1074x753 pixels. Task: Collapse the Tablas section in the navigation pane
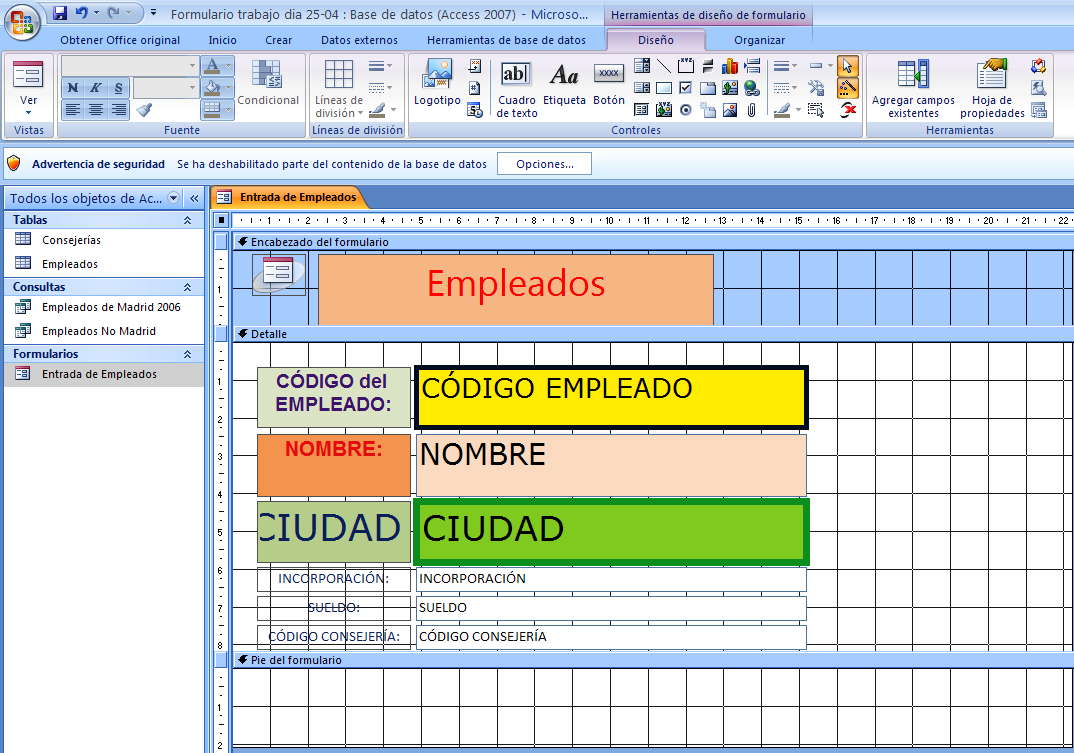coord(190,219)
